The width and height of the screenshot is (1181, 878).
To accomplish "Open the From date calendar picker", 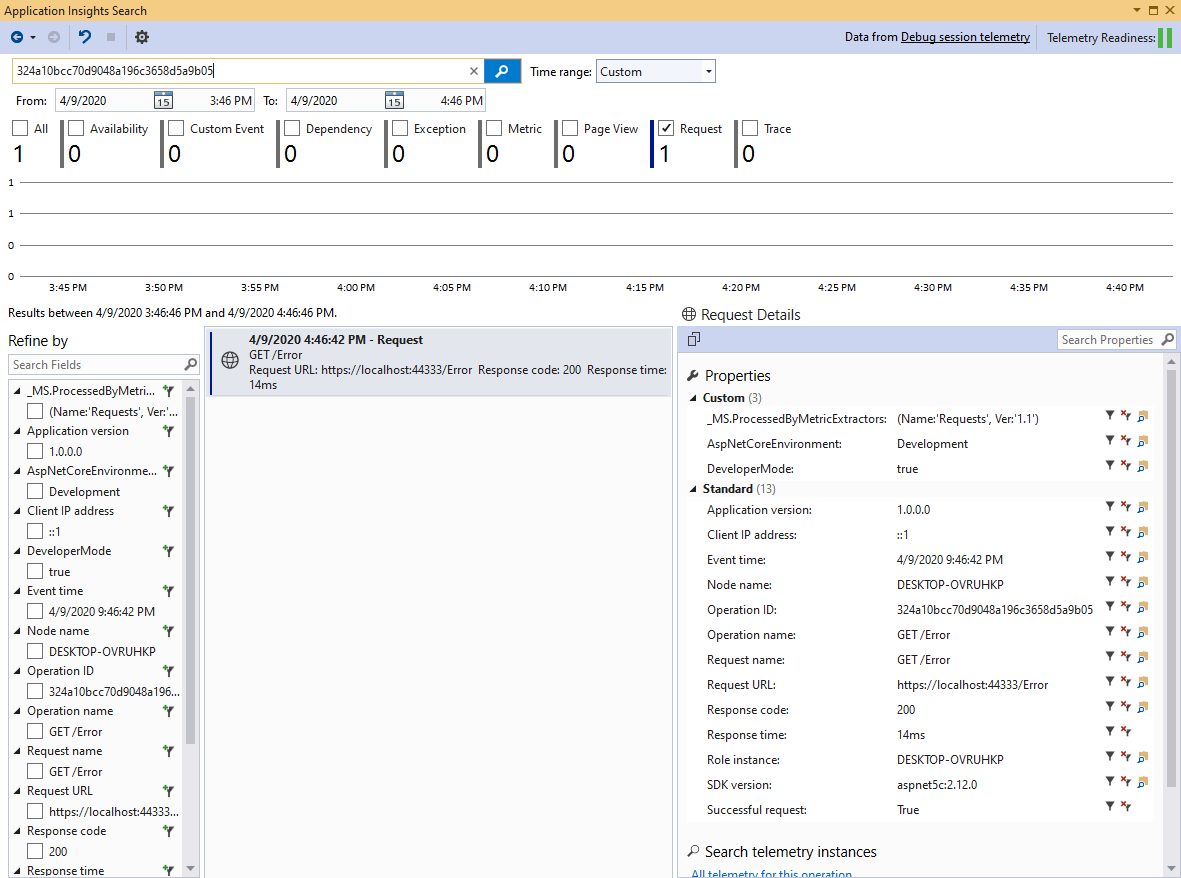I will [x=163, y=100].
